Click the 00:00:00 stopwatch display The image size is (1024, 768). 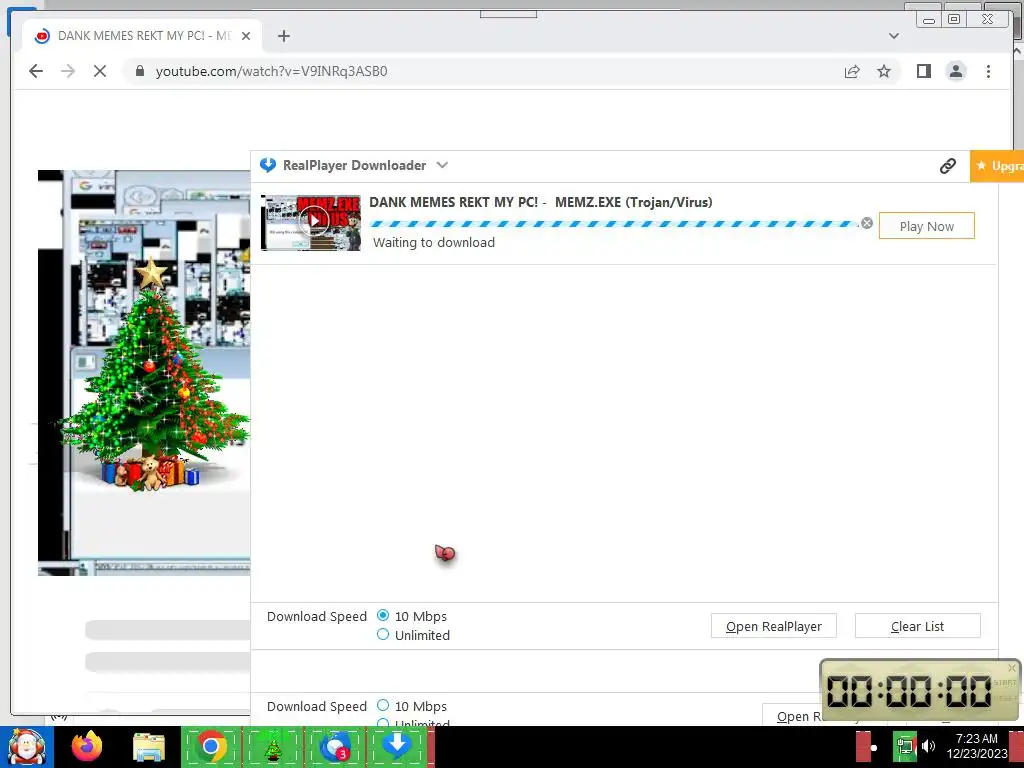(x=909, y=691)
